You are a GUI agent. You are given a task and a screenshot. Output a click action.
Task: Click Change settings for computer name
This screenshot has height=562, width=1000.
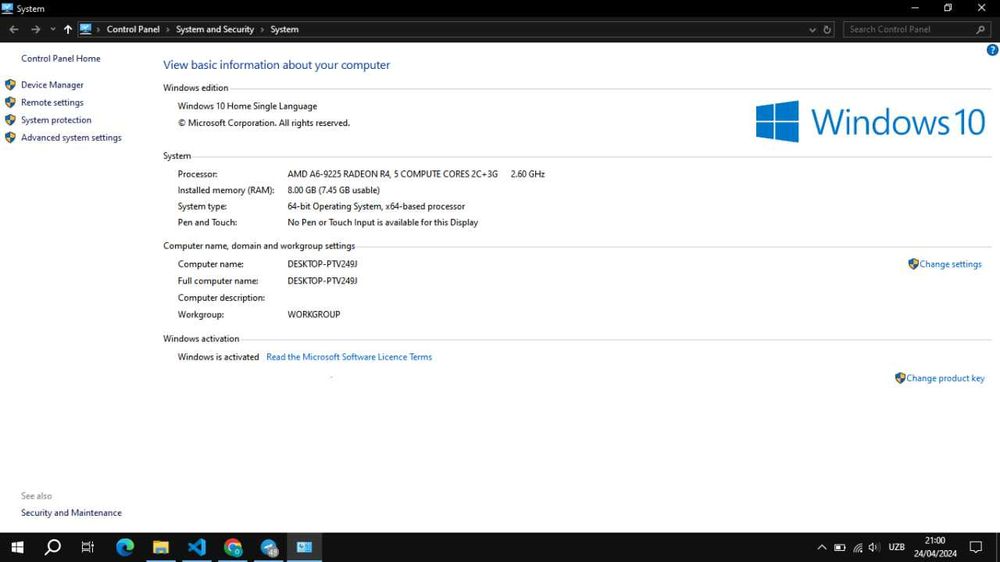(950, 264)
